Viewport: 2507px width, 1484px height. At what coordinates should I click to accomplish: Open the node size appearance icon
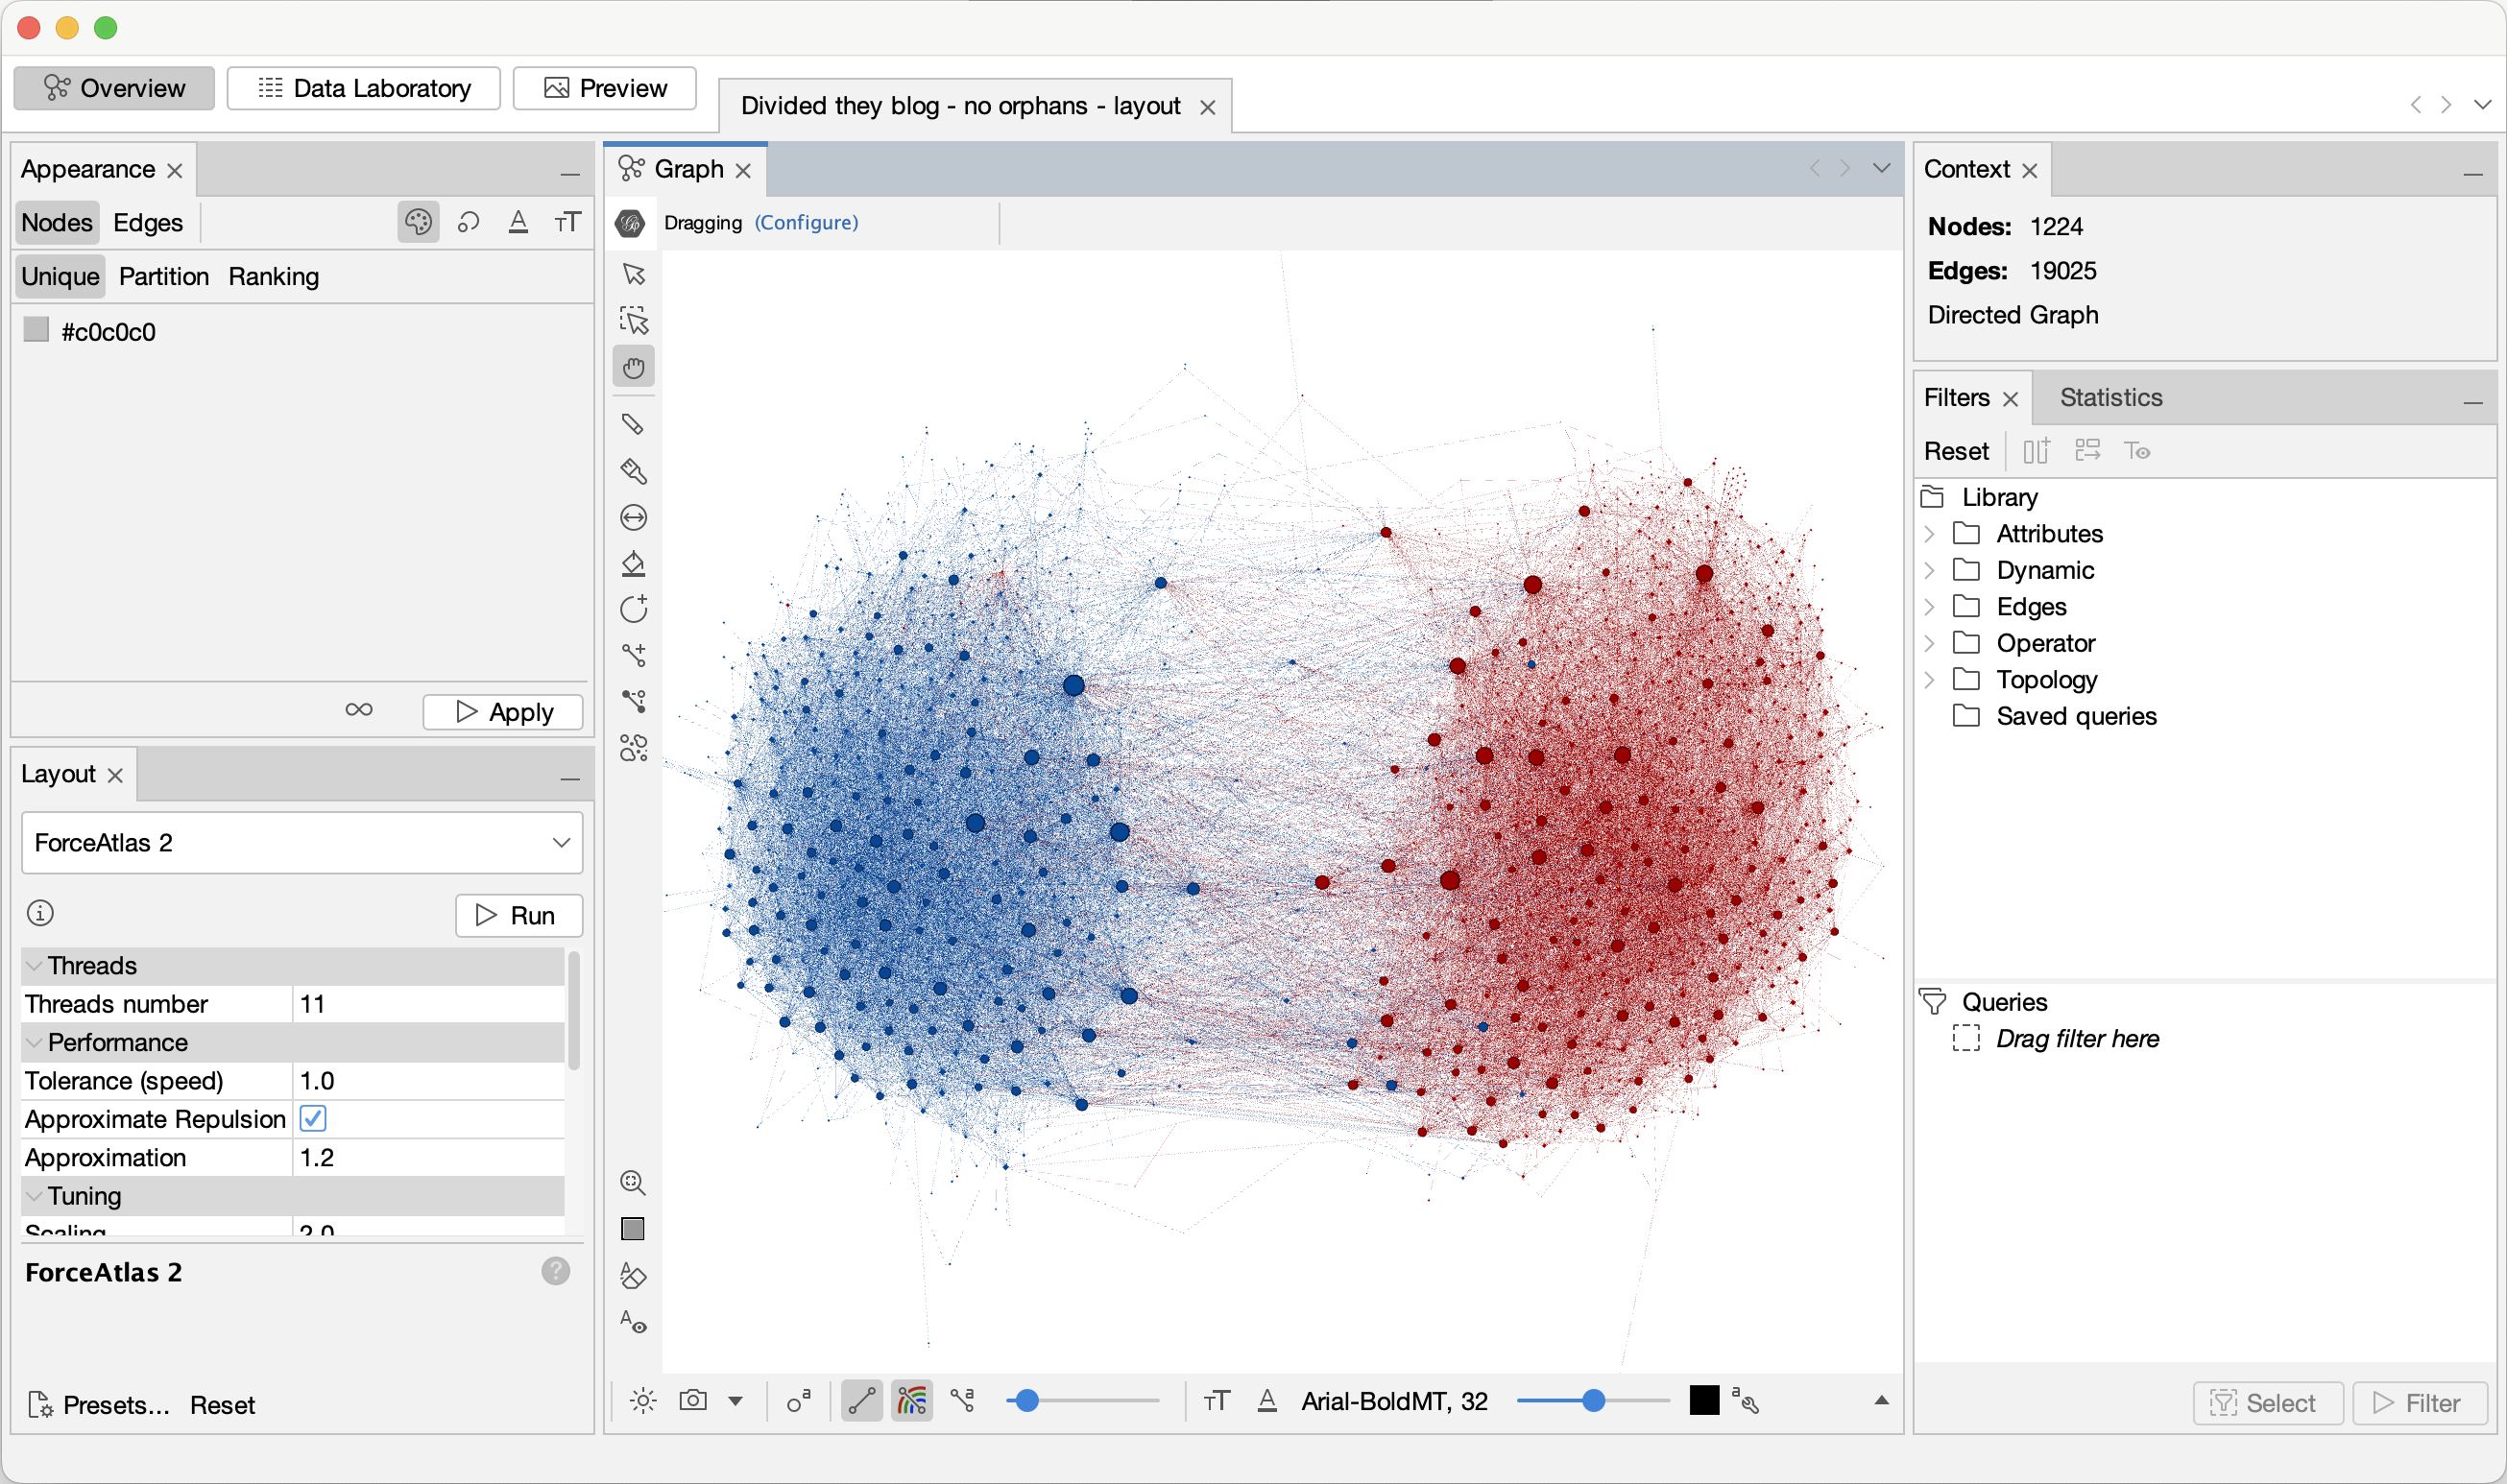pyautogui.click(x=468, y=222)
